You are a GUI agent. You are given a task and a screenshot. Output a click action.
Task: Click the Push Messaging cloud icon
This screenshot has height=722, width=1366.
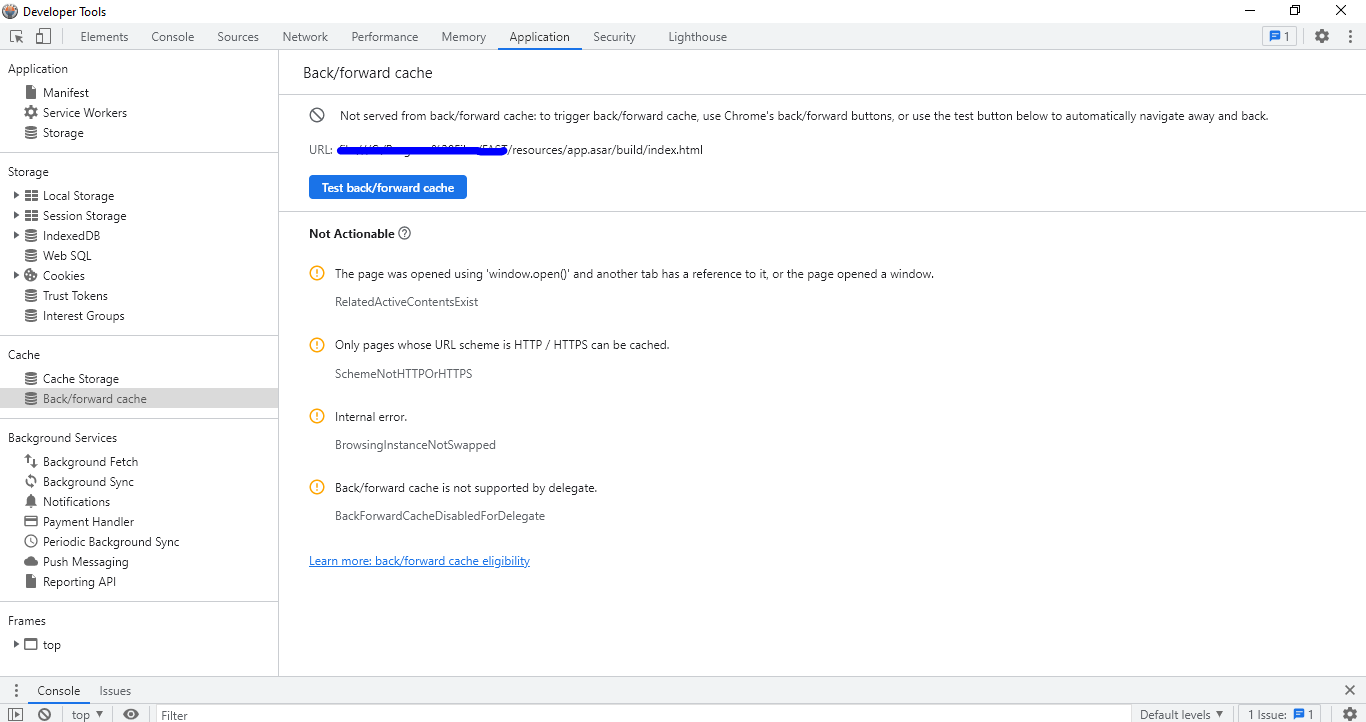tap(31, 561)
